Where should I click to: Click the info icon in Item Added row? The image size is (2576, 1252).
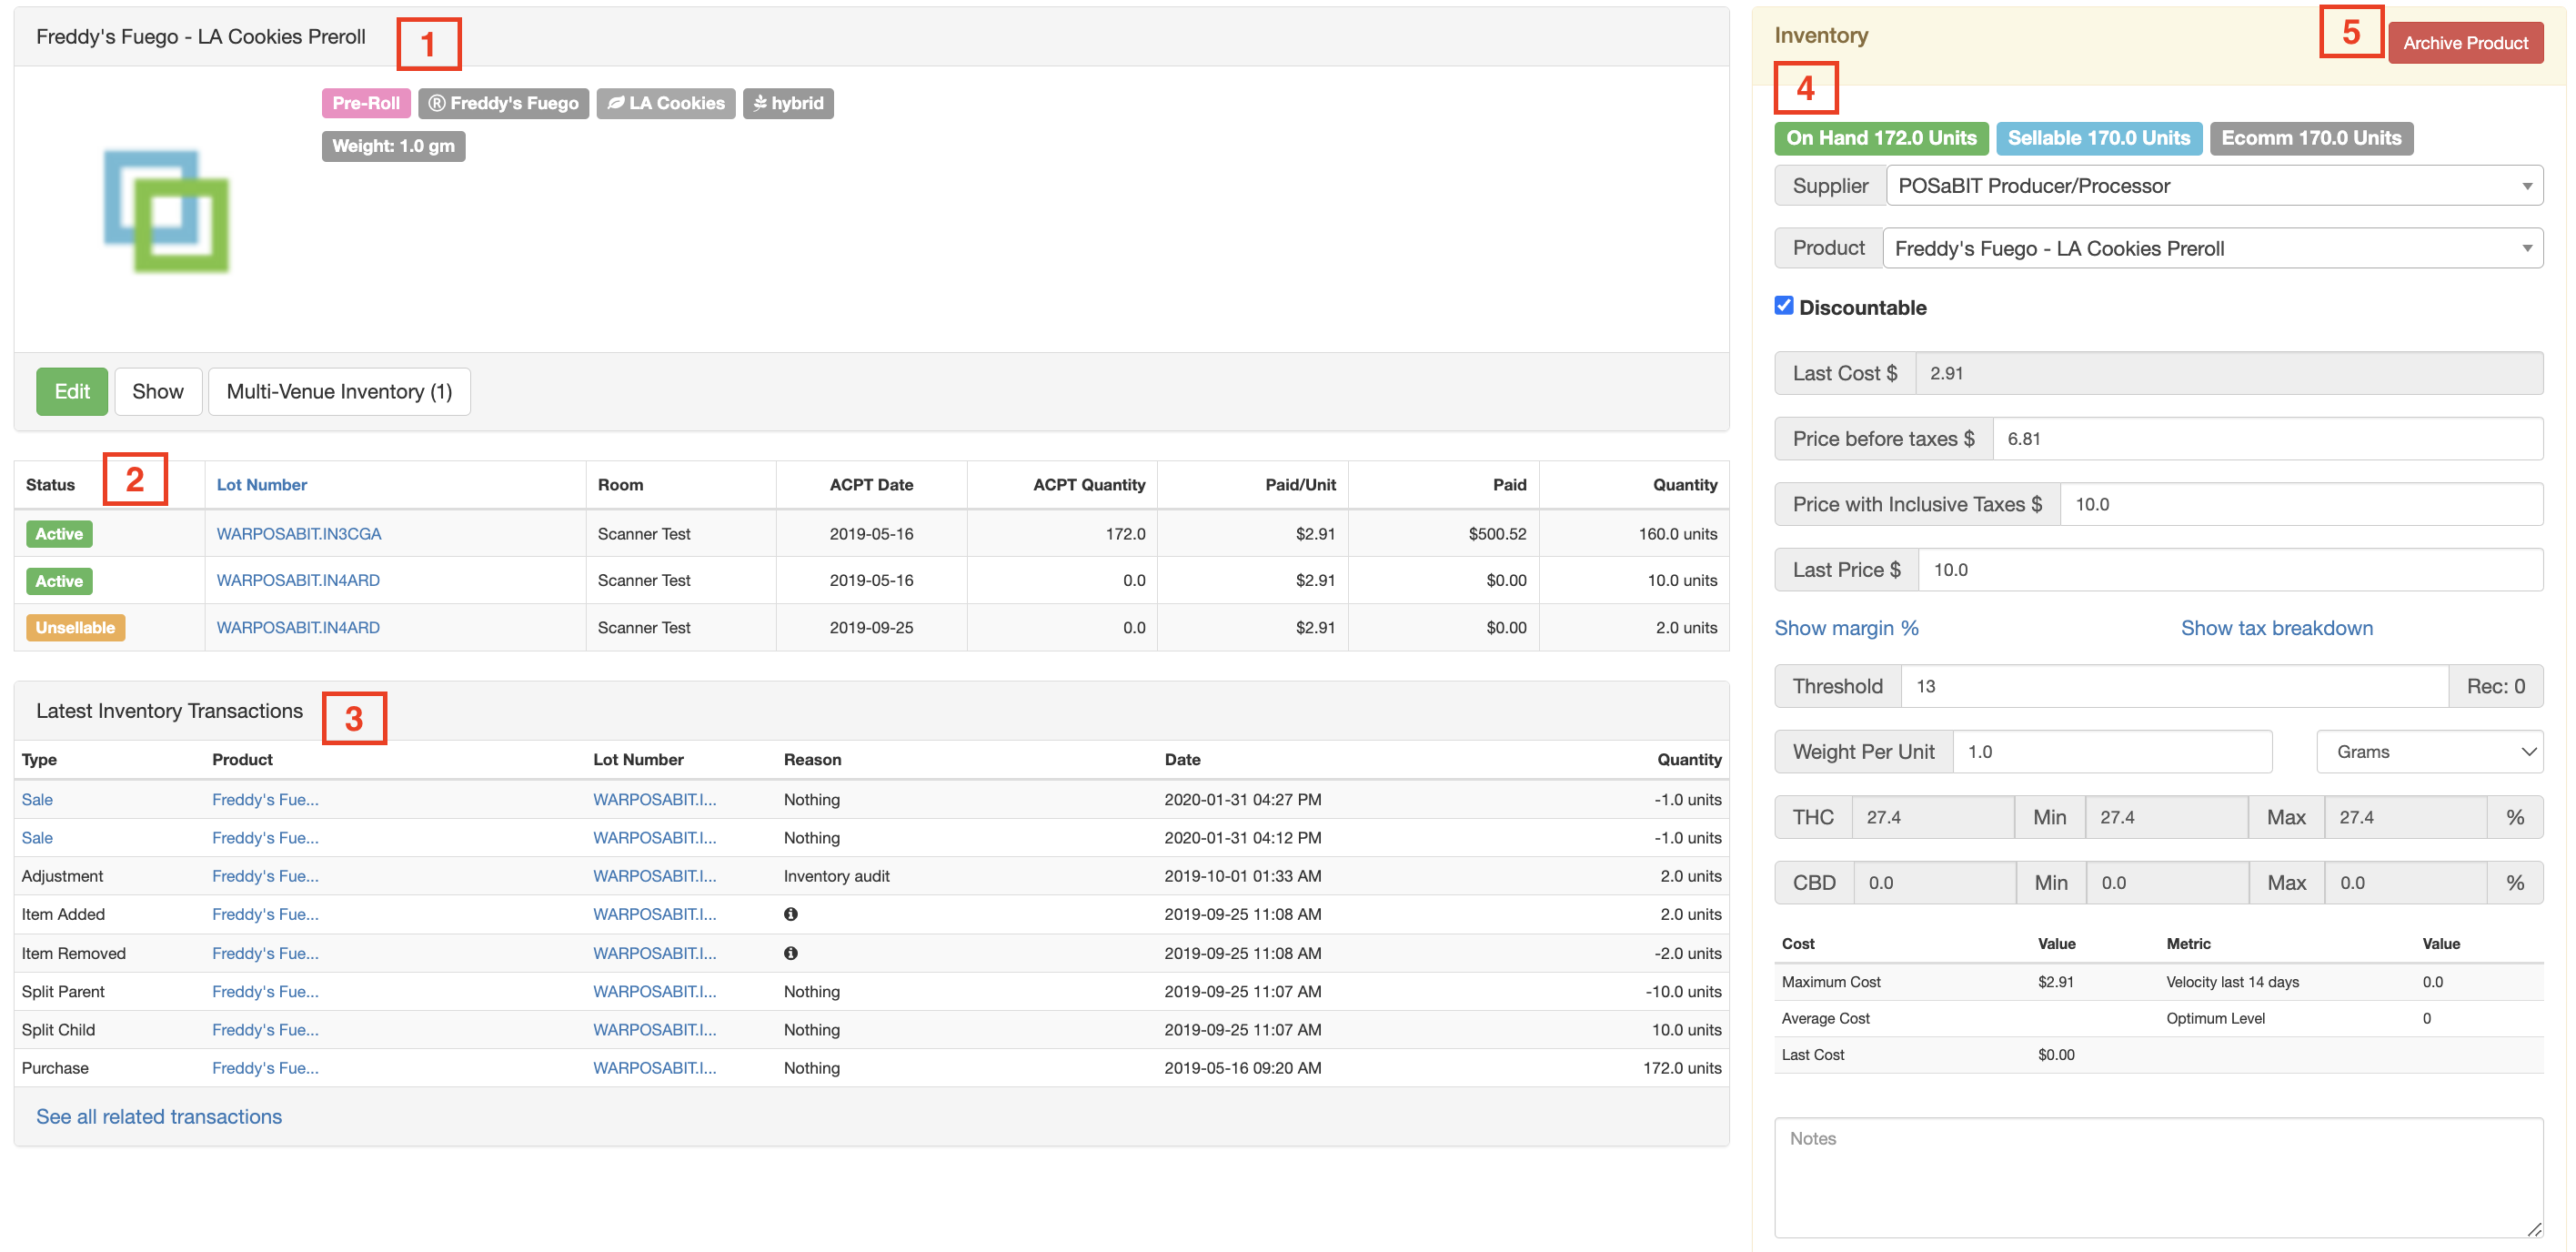[x=790, y=914]
